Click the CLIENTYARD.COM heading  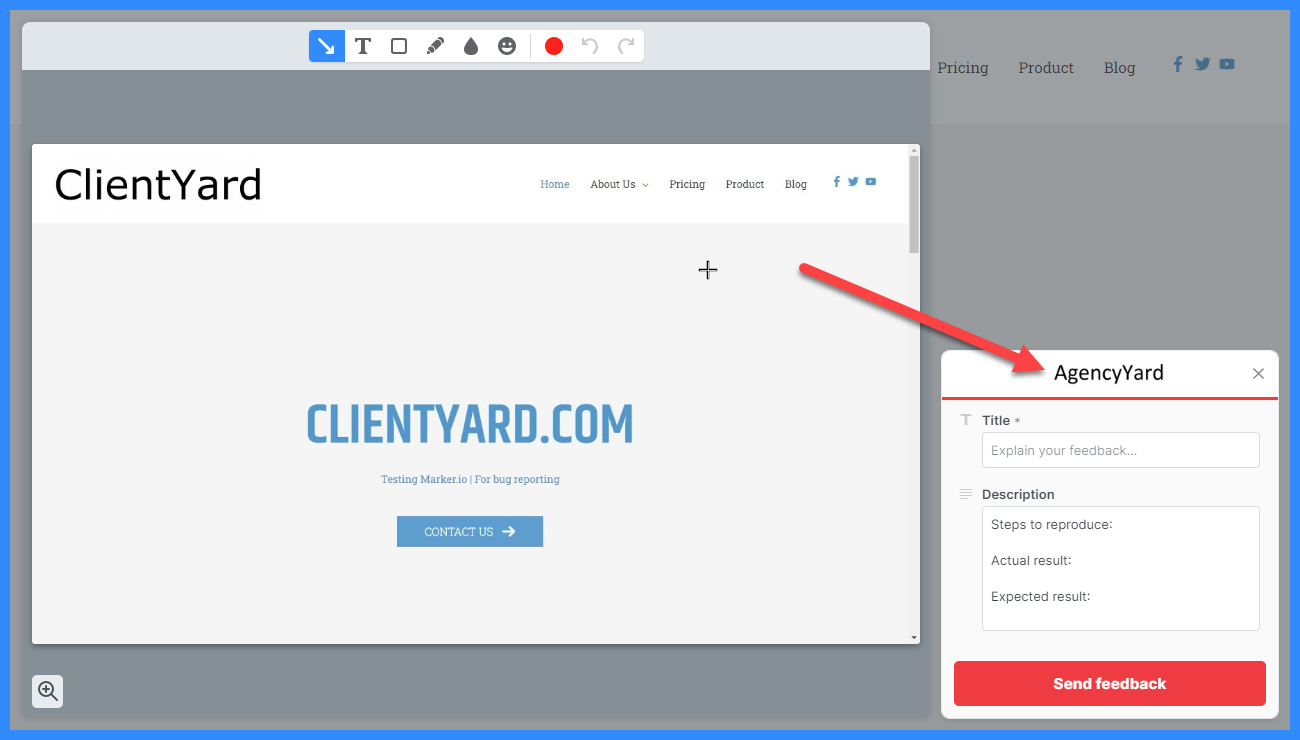tap(470, 425)
